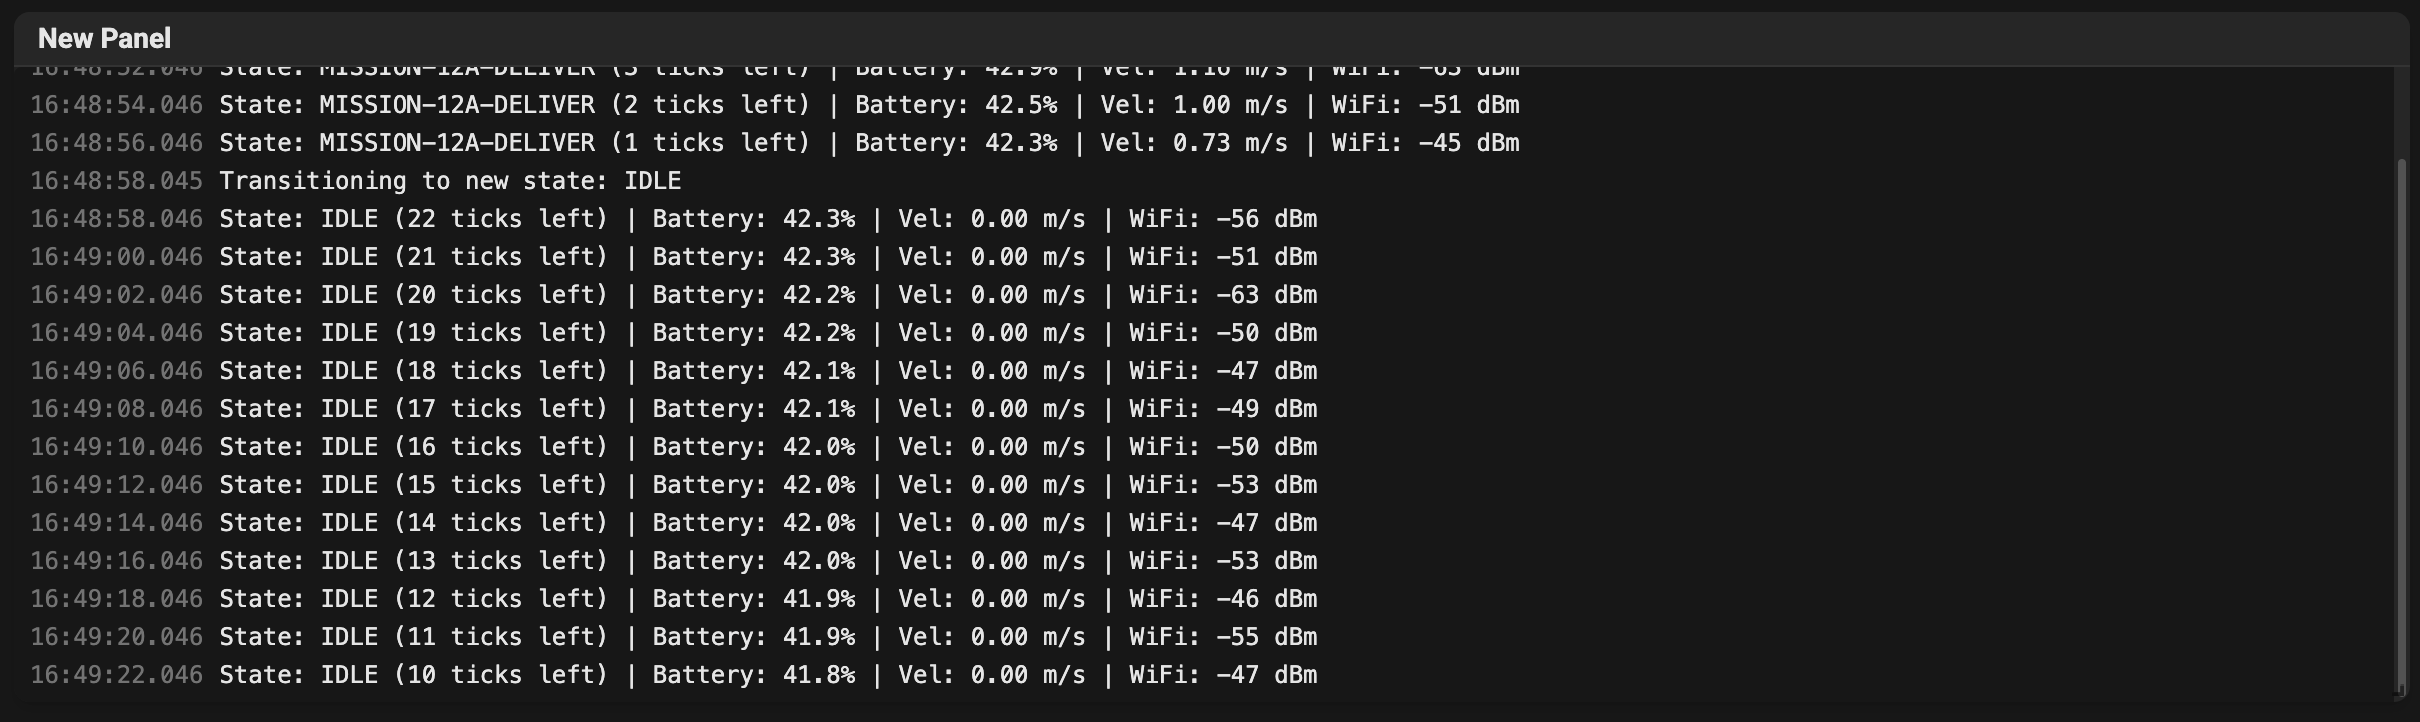This screenshot has height=722, width=2420.
Task: Click the New Panel title
Action: [104, 38]
